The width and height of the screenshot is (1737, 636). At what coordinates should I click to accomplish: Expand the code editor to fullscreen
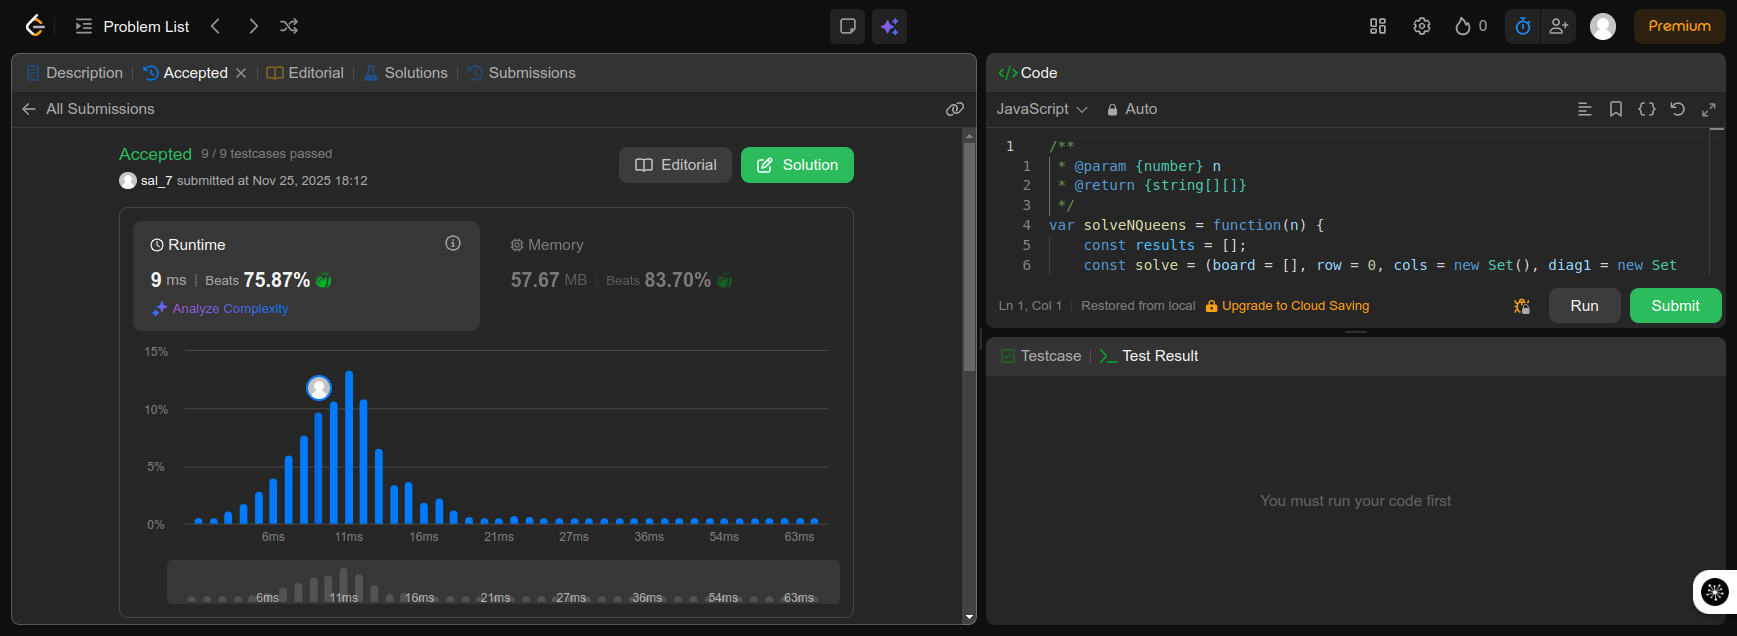[1708, 109]
